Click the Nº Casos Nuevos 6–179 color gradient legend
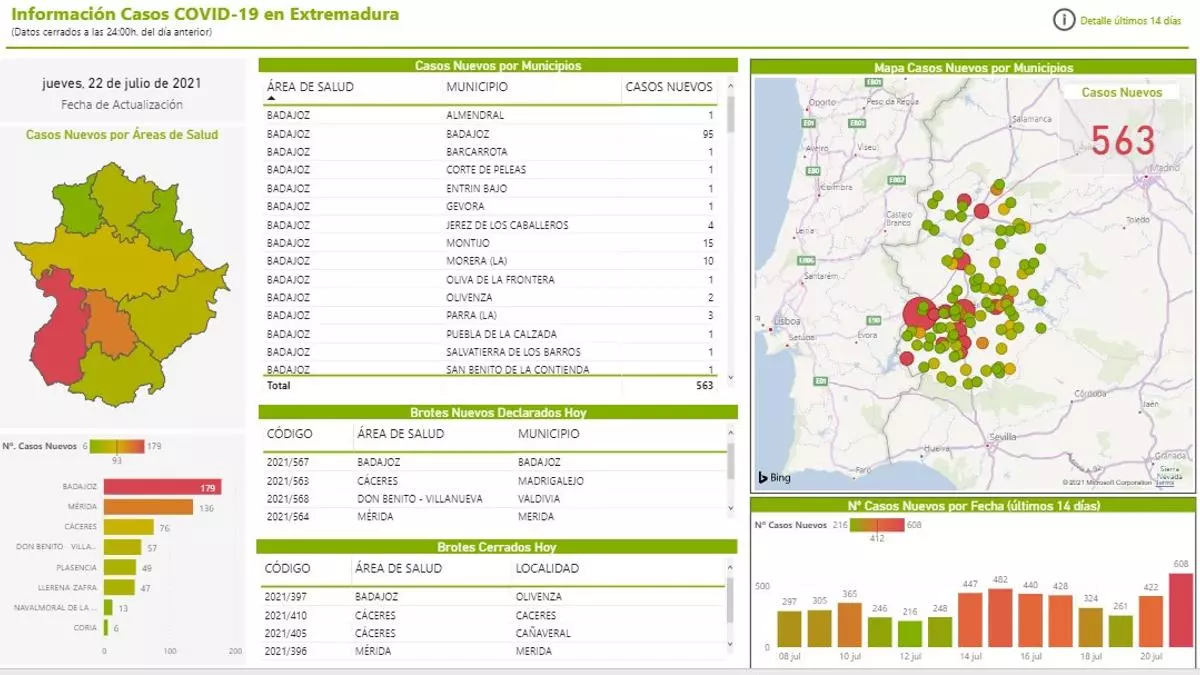Viewport: 1200px width, 675px height. click(117, 446)
